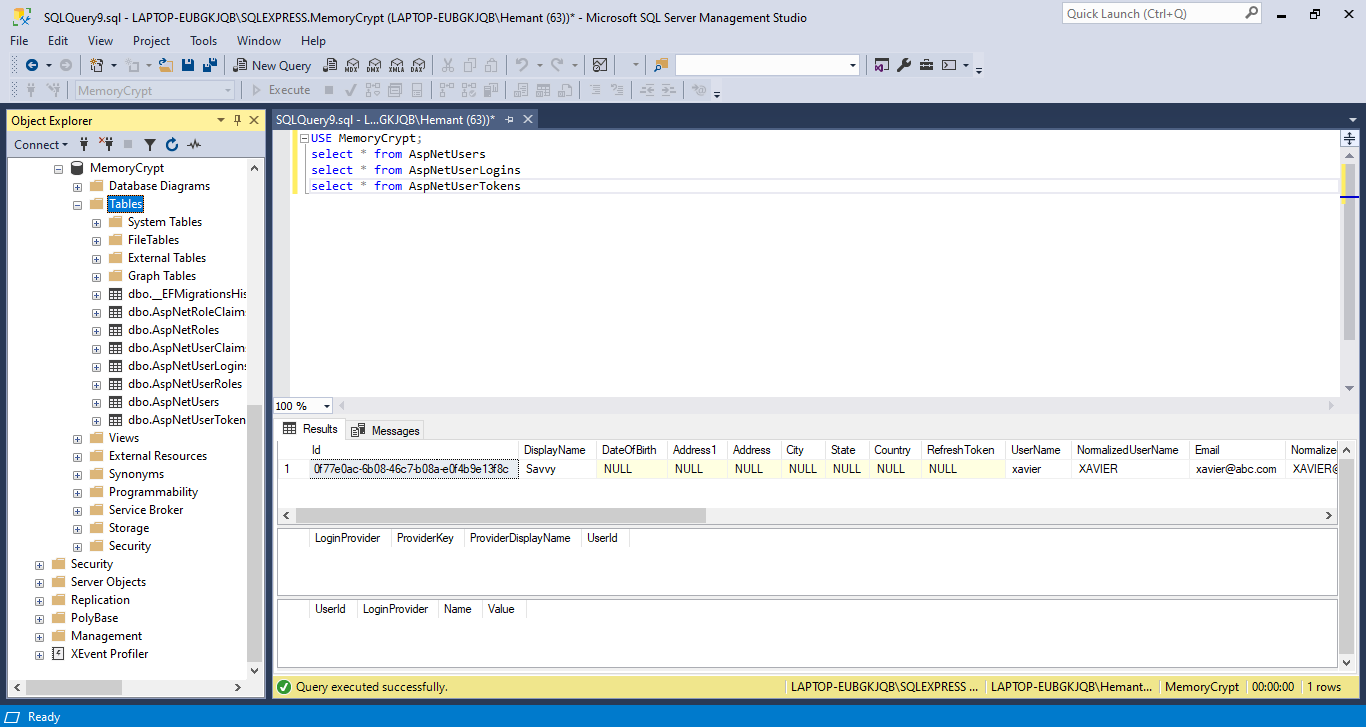1366x727 pixels.
Task: Switch to the Messages tab
Action: click(386, 430)
